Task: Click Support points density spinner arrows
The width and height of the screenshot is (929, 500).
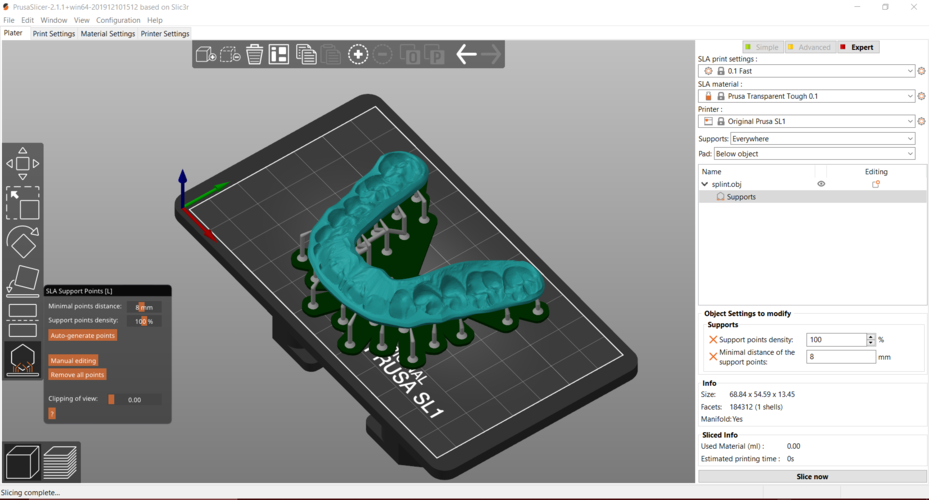Action: pyautogui.click(x=870, y=339)
